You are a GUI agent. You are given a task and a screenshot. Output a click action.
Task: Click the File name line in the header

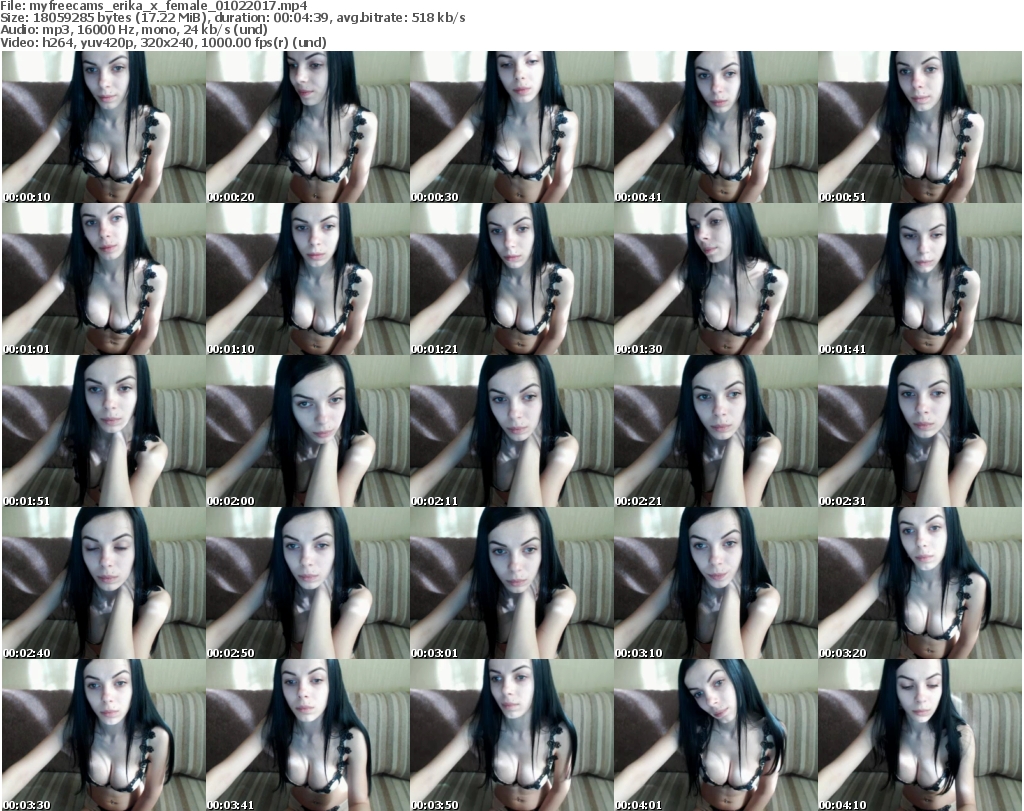153,5
